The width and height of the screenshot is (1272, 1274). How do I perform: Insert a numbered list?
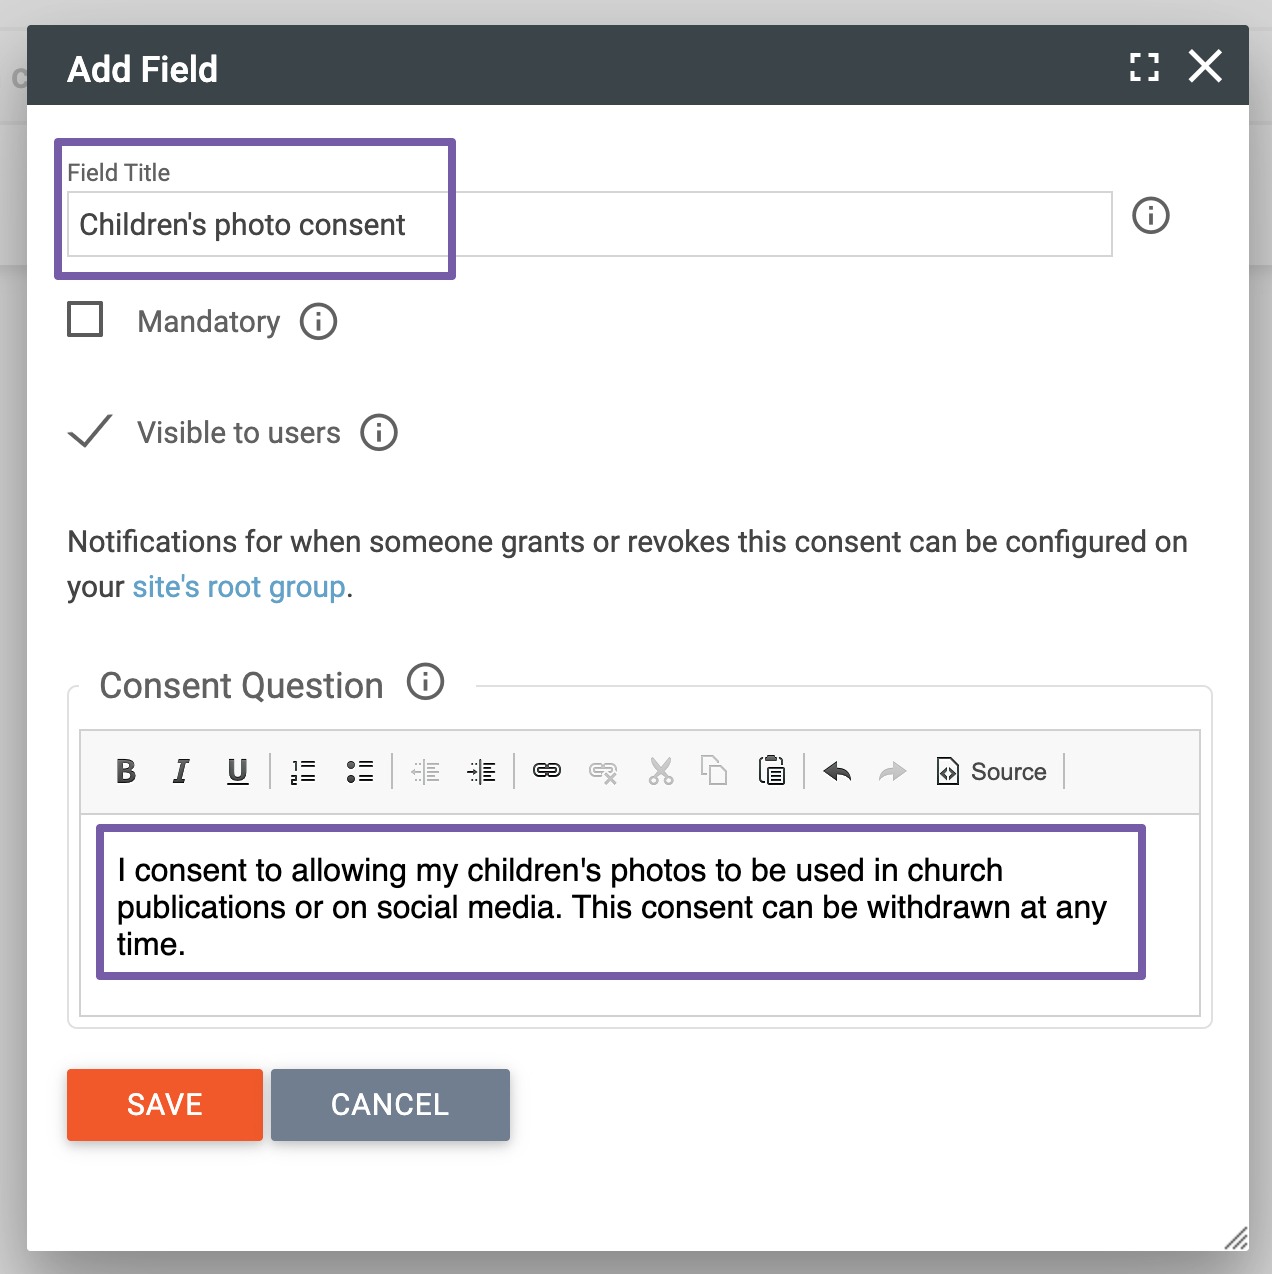[303, 771]
